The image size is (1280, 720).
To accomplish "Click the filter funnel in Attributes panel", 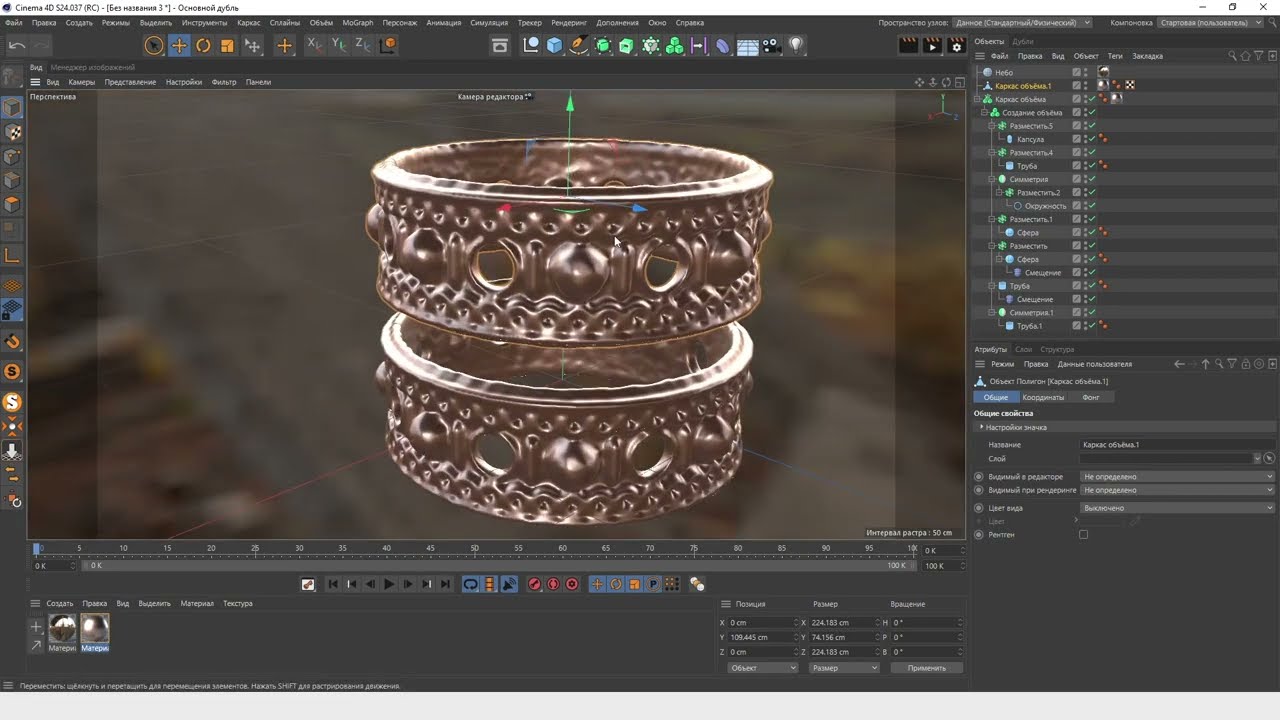I will (1232, 364).
